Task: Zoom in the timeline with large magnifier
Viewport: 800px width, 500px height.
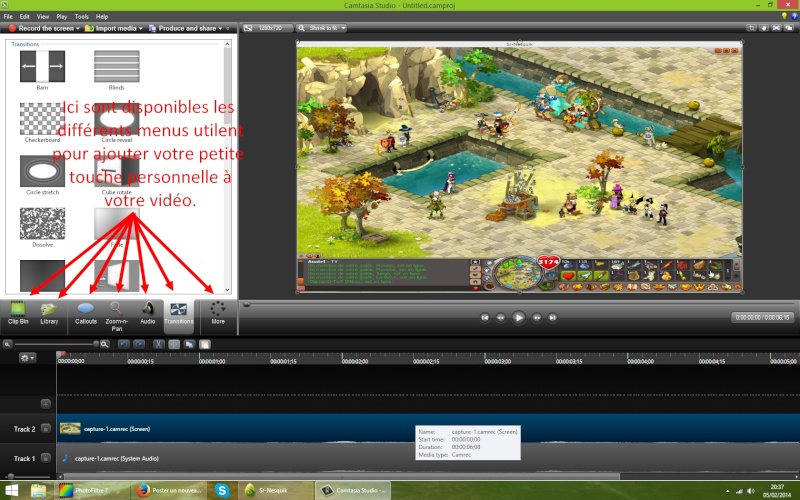Action: 105,344
